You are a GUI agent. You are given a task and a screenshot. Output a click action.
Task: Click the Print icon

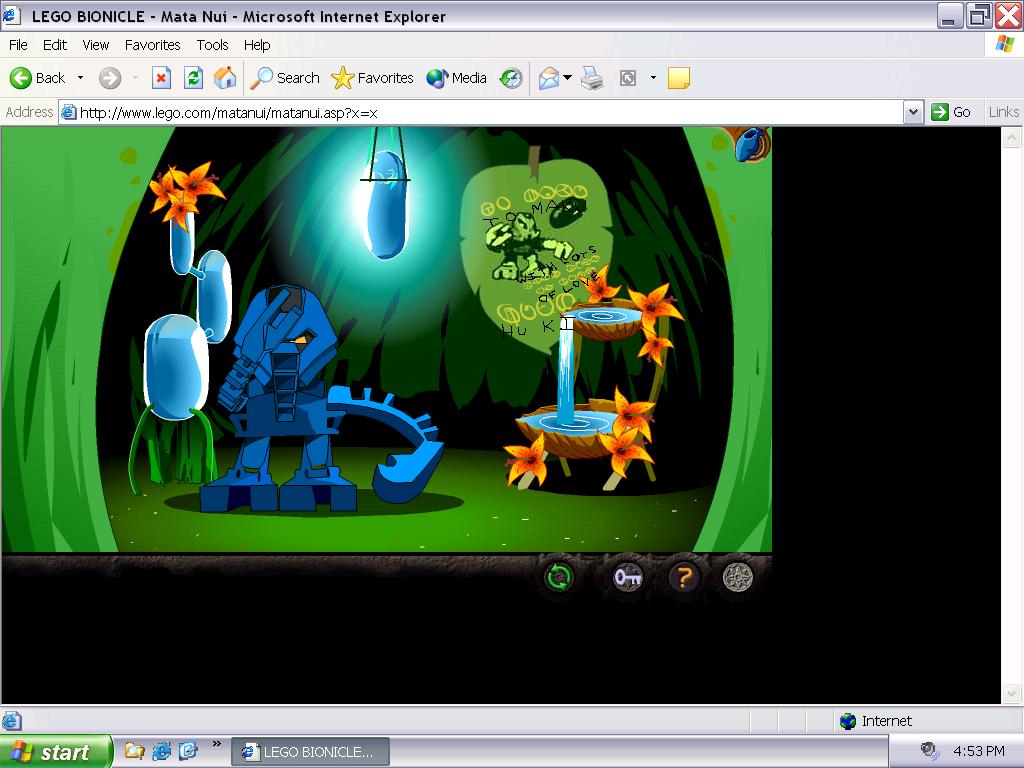click(x=593, y=78)
